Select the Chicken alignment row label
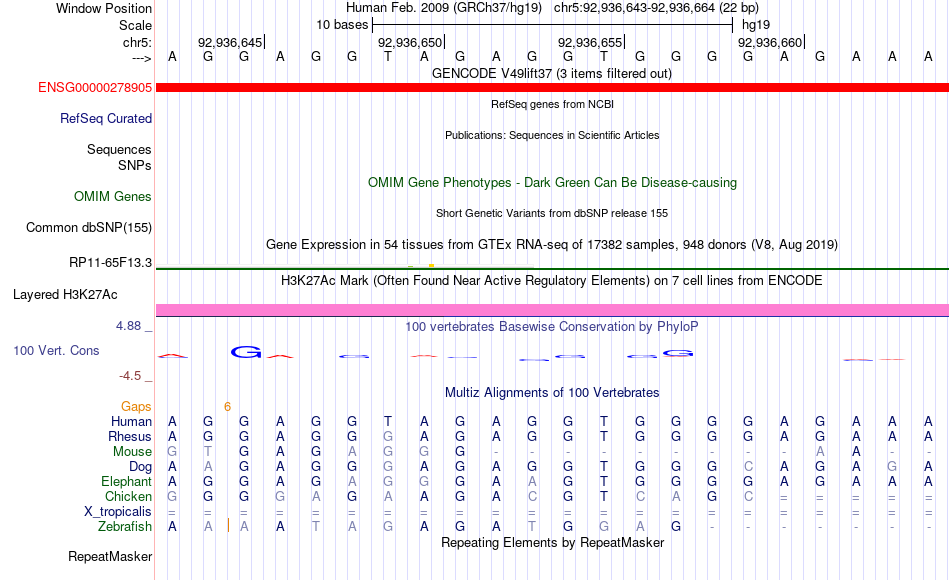The image size is (950, 580). 128,496
